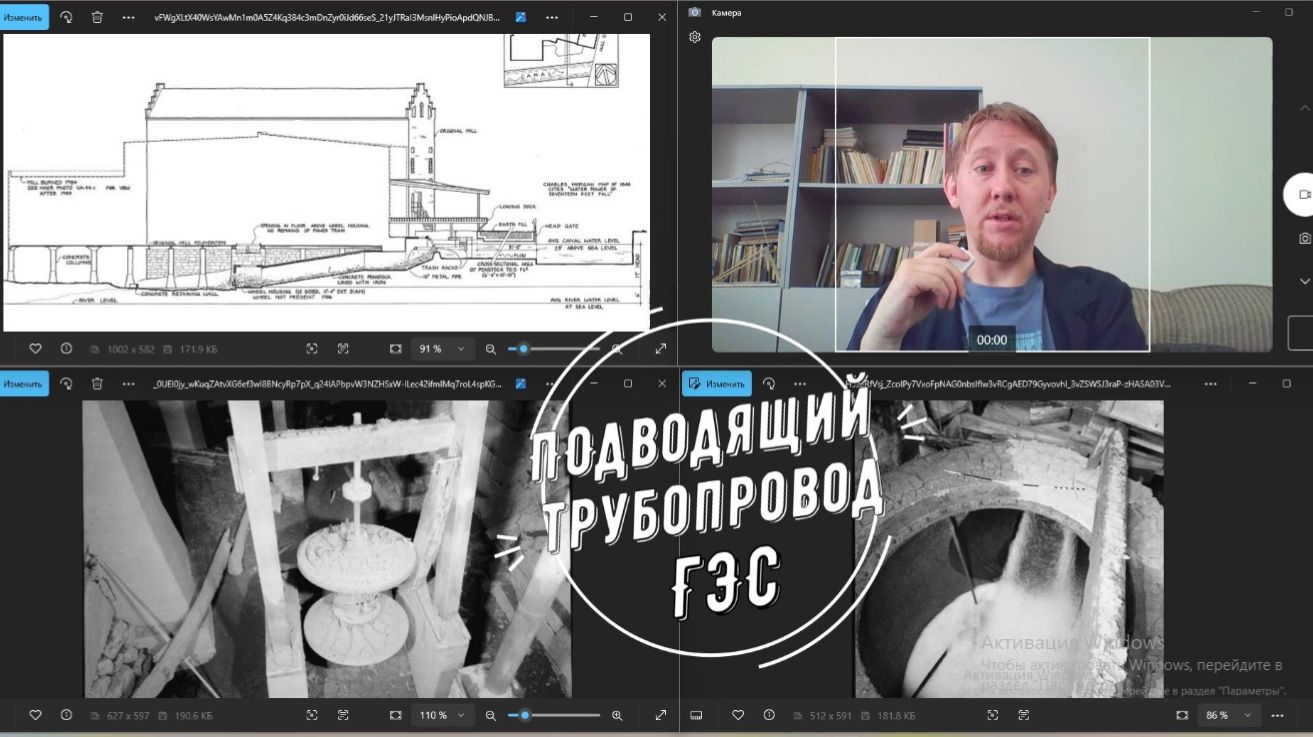Start video recording in Camera app
The width and height of the screenshot is (1313, 737).
[1303, 194]
